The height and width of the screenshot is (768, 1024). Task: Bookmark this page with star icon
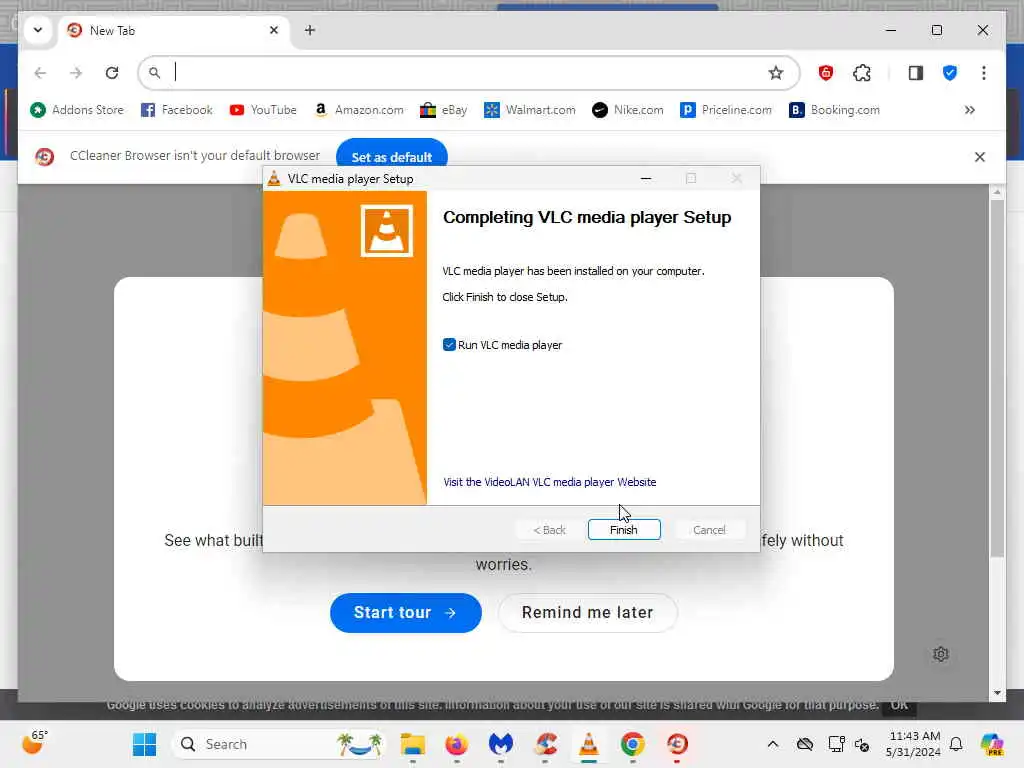[x=775, y=72]
